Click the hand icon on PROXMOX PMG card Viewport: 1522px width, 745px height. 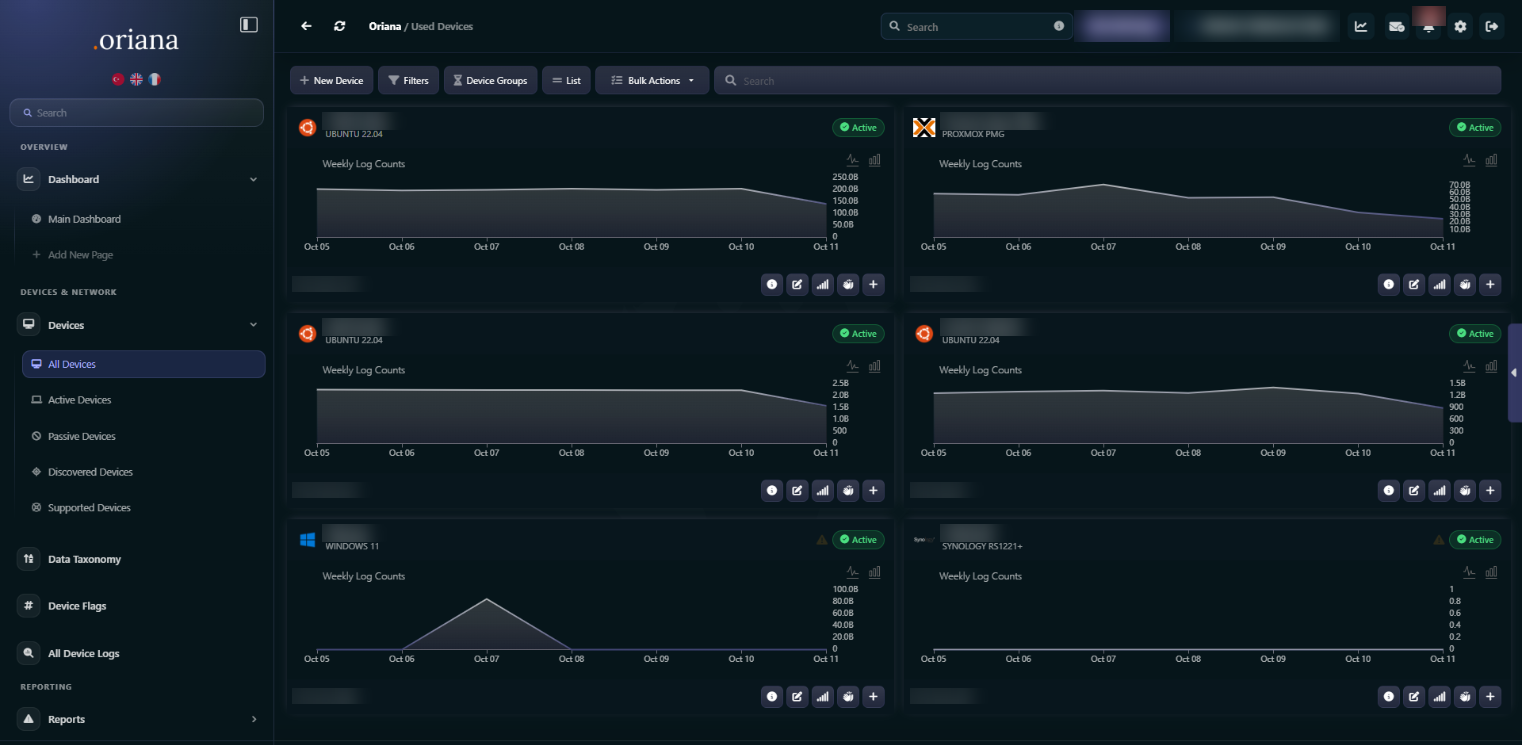tap(1465, 284)
